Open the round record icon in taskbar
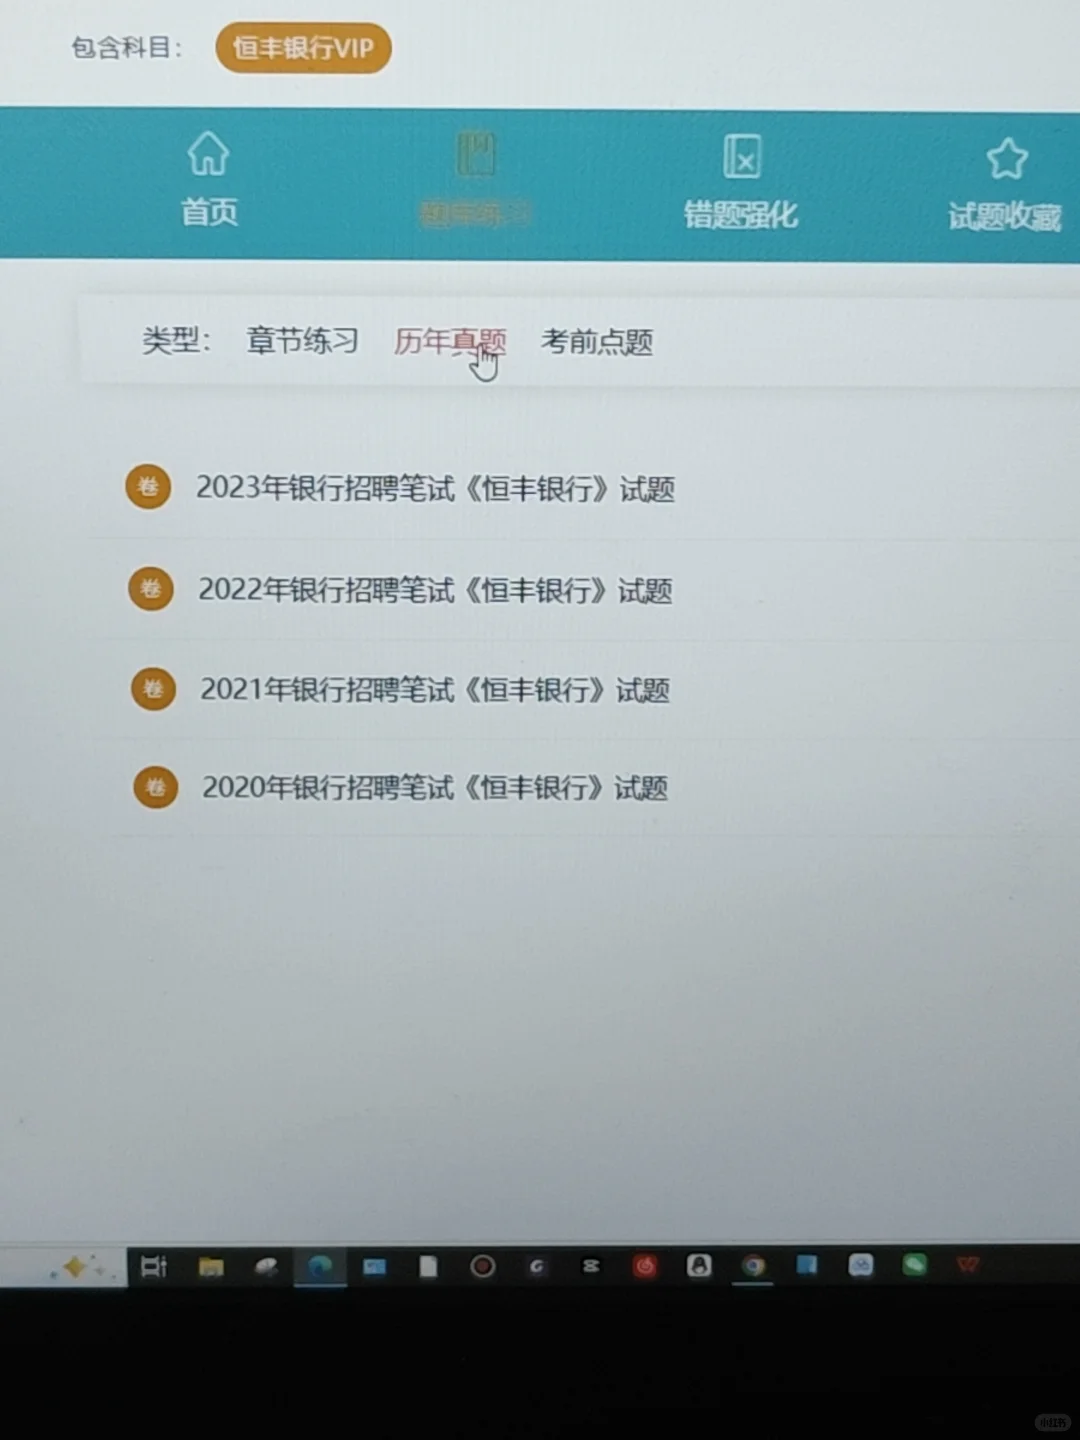 pyautogui.click(x=483, y=1267)
